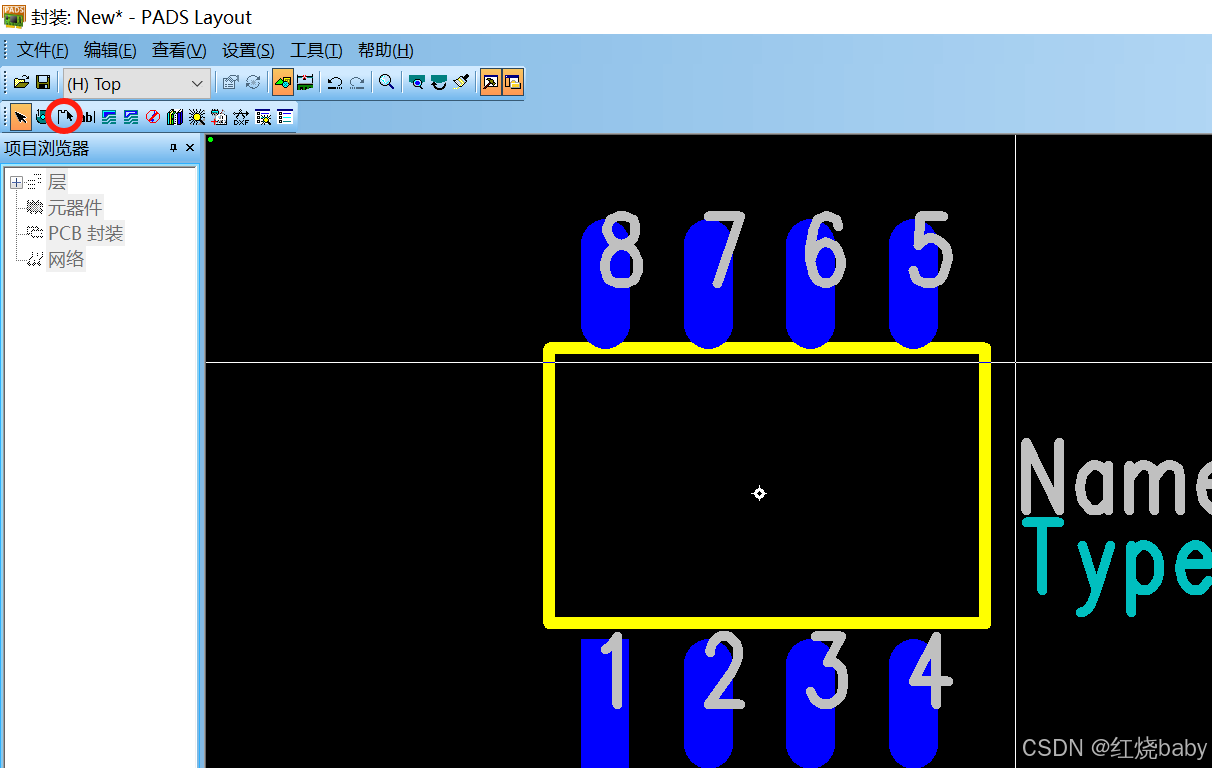Save the design with the Save icon
1212x768 pixels.
tap(43, 82)
